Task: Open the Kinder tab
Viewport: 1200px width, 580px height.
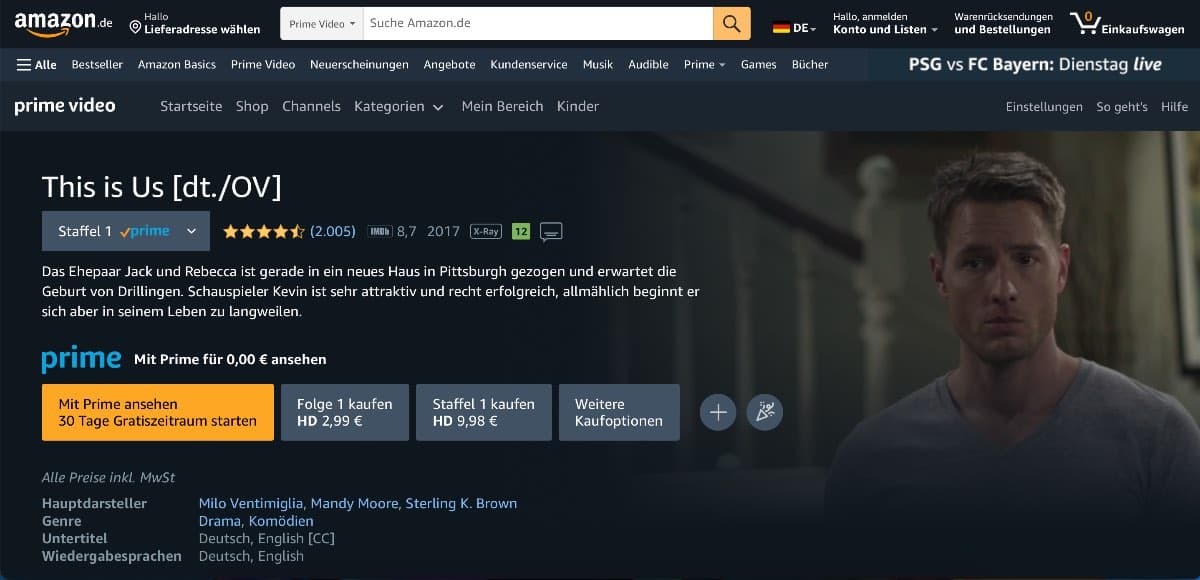Action: click(578, 106)
